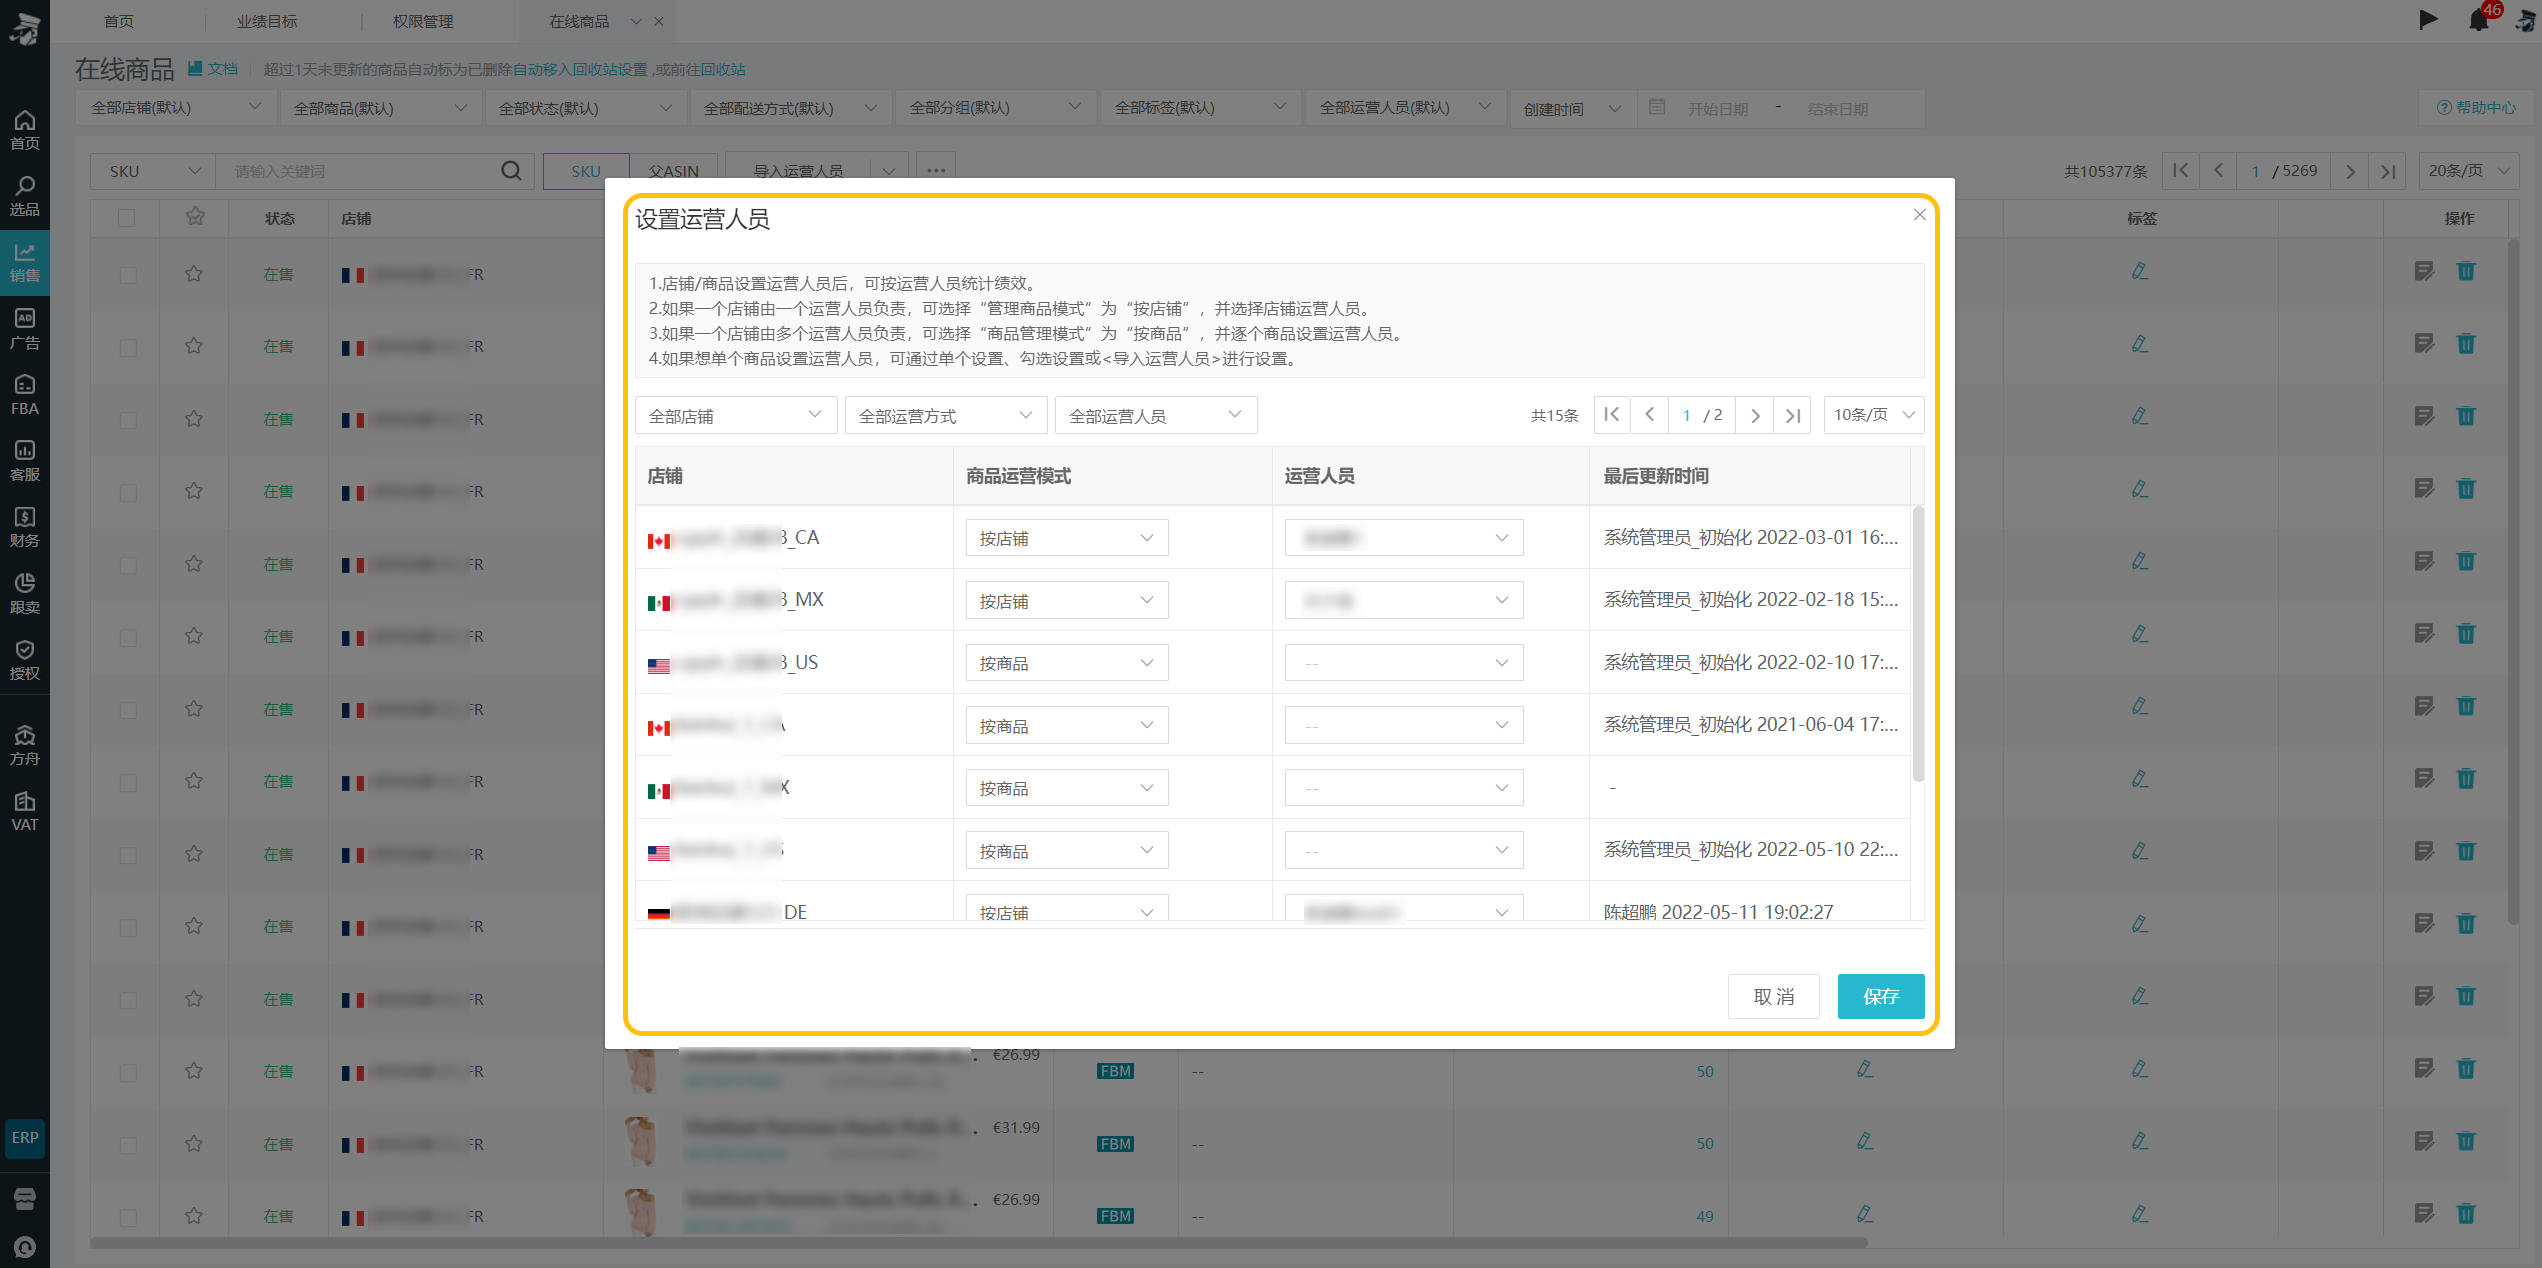This screenshot has height=1268, width=2542.
Task: Open the 首页 home icon in sidebar
Action: 25,130
